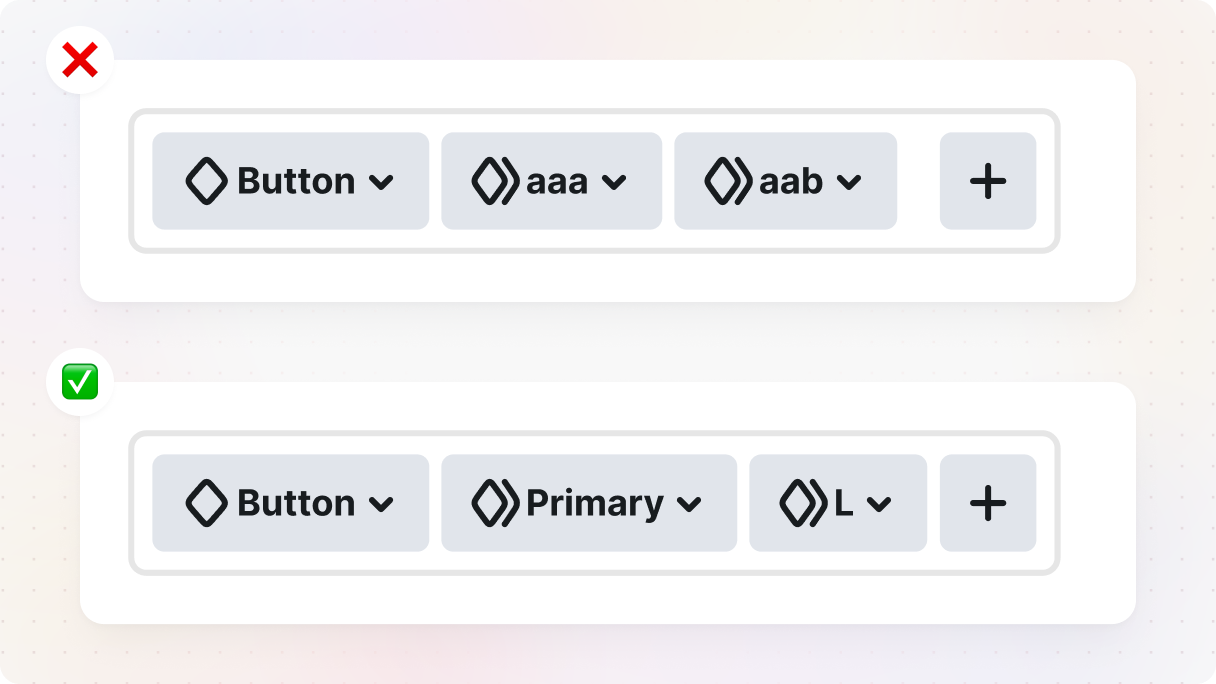Open the Button dropdown in the top card

(x=379, y=181)
